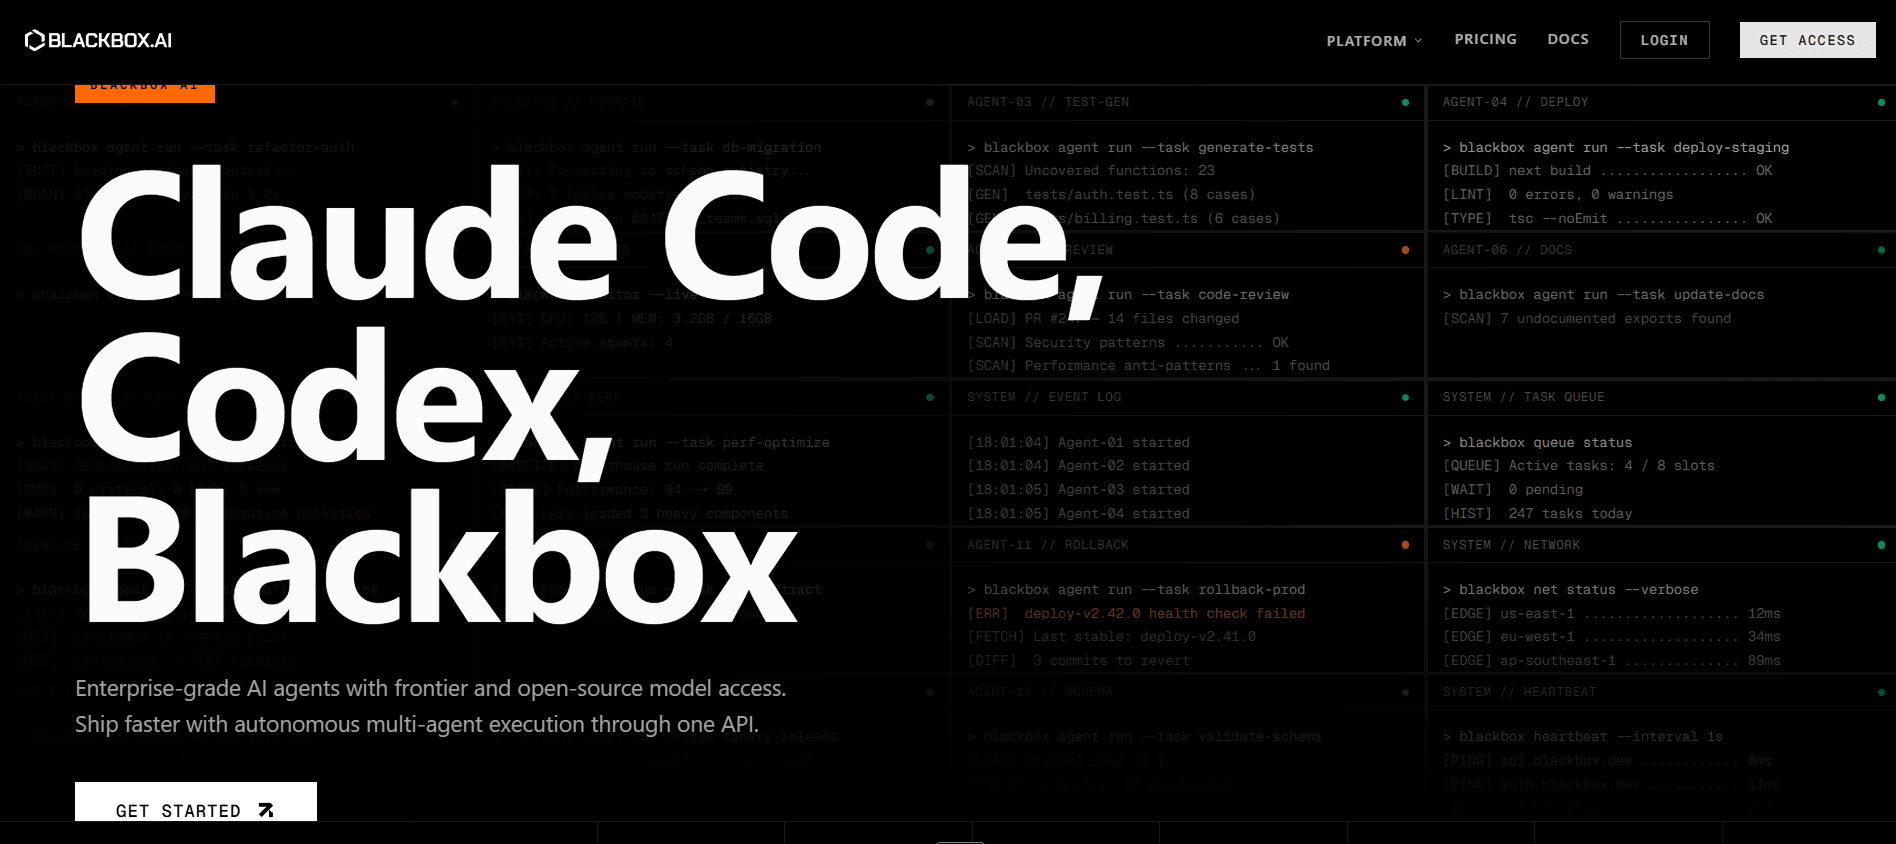Viewport: 1896px width, 844px height.
Task: Click the green status dot on AGENT-04
Action: pyautogui.click(x=1881, y=102)
